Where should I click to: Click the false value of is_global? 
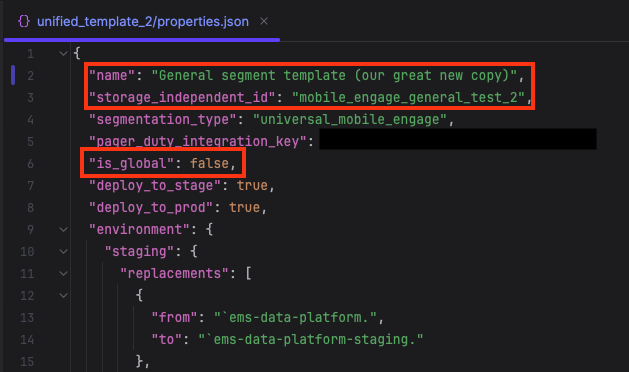pos(209,164)
